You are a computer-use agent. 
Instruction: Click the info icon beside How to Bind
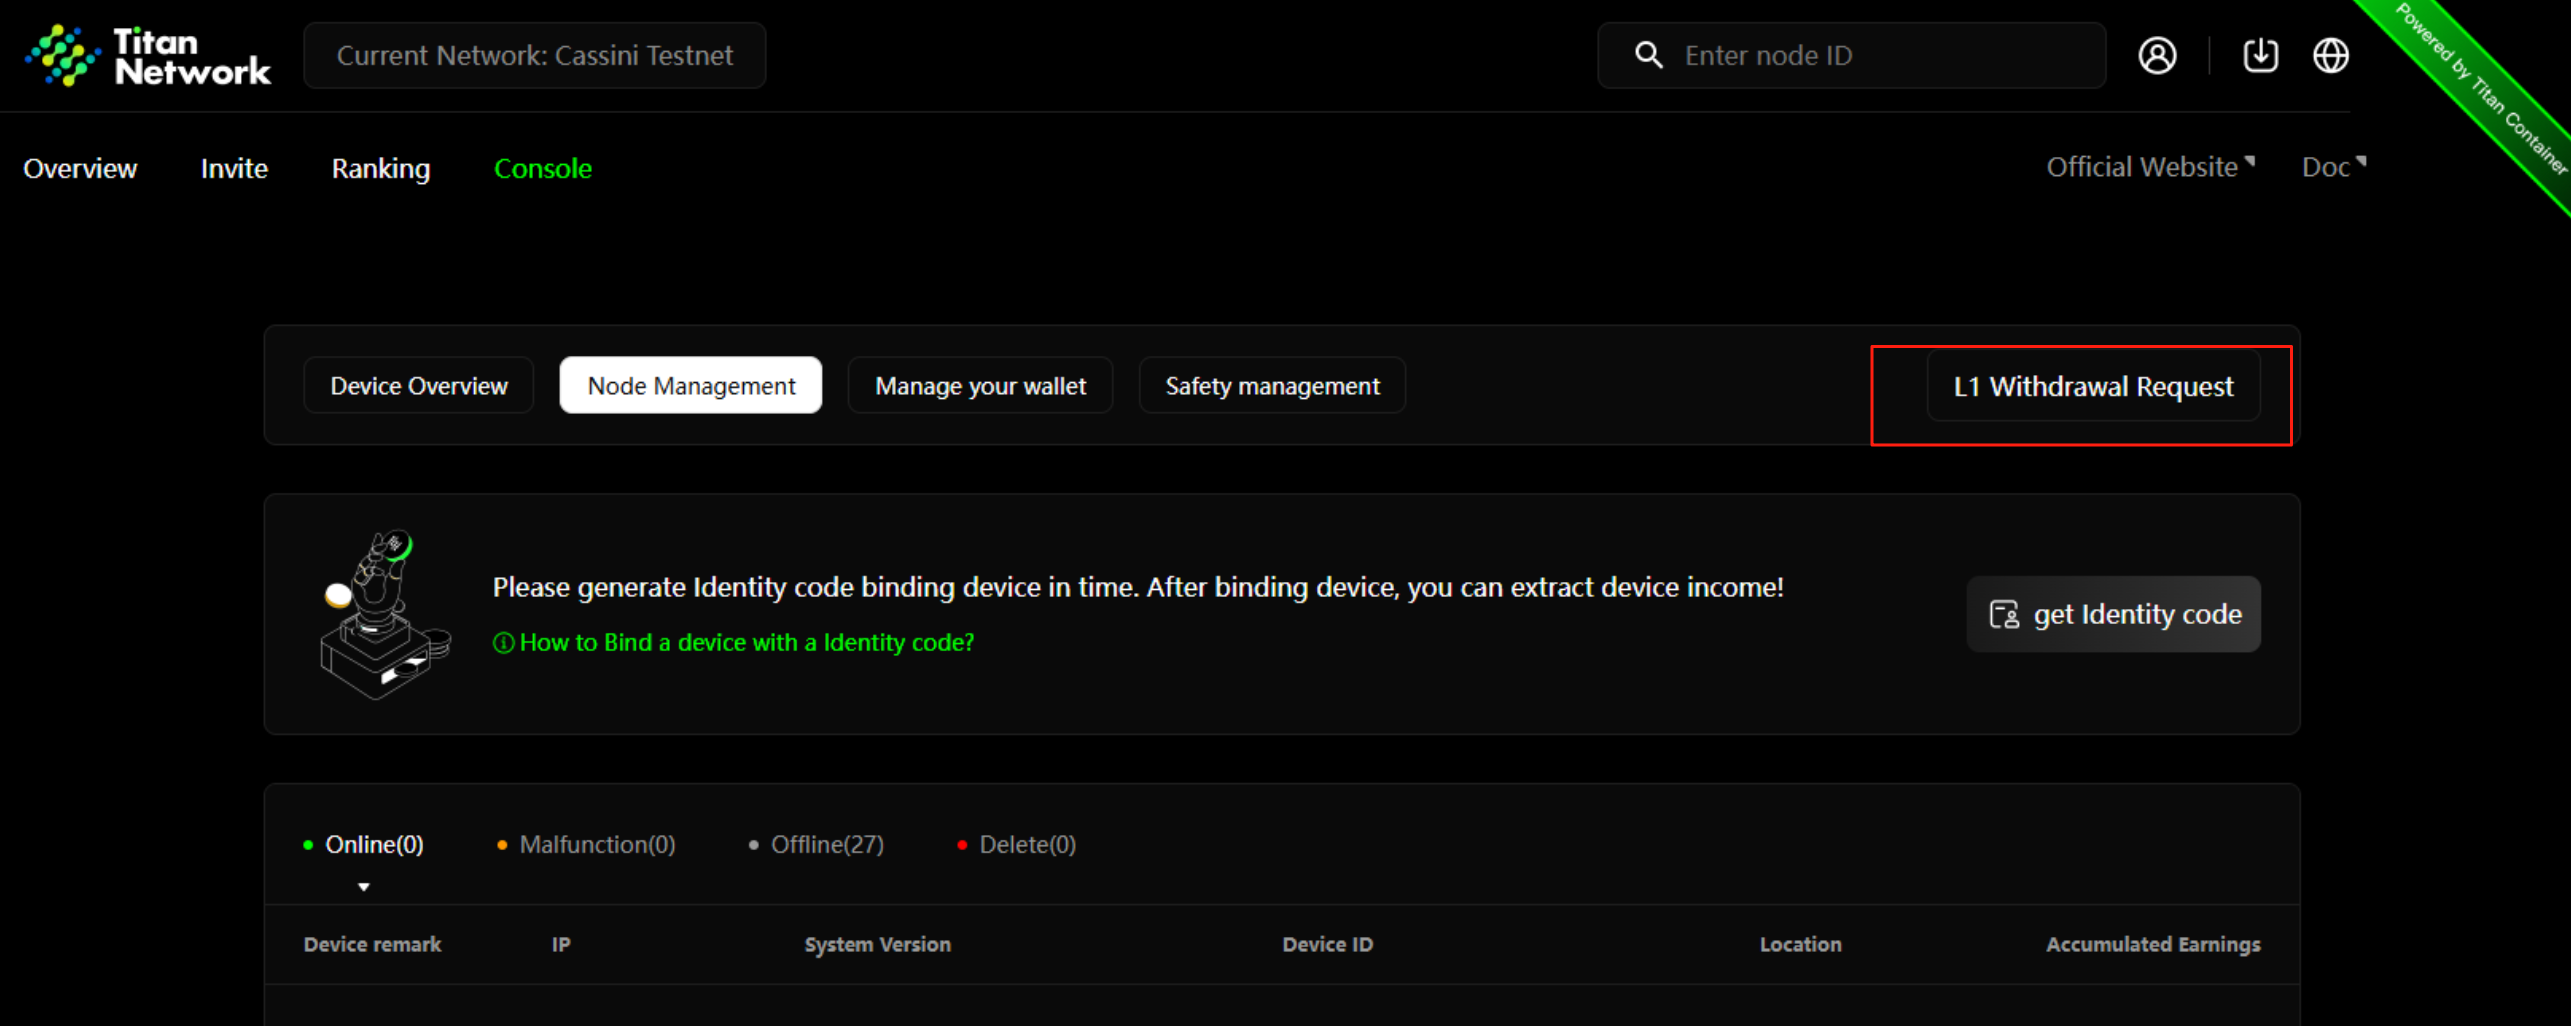(504, 643)
